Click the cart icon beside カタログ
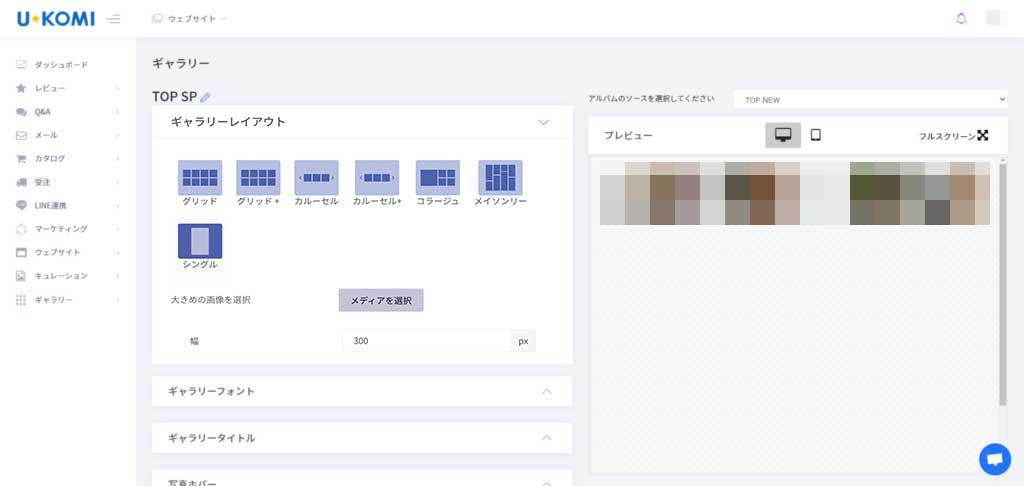The height and width of the screenshot is (486, 1024). pyautogui.click(x=21, y=159)
